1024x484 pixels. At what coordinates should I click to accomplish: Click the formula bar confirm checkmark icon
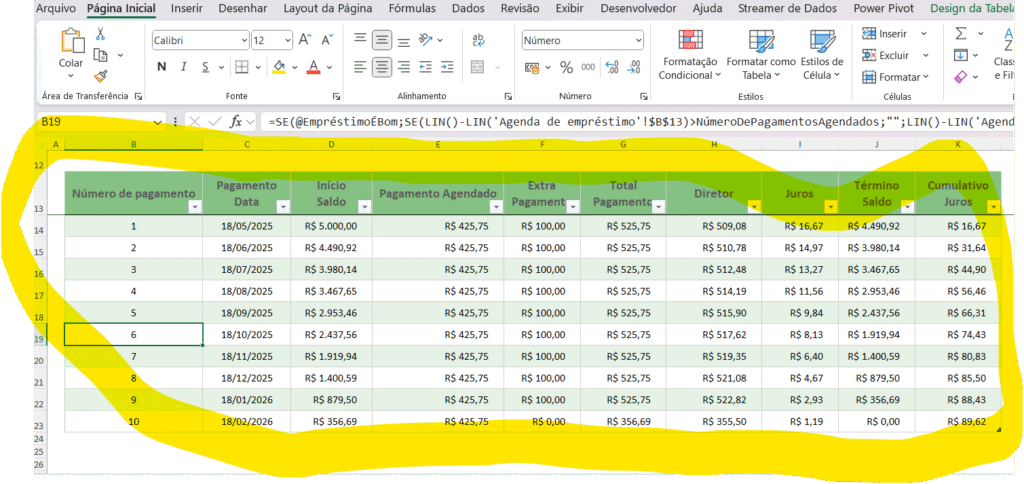(x=215, y=121)
